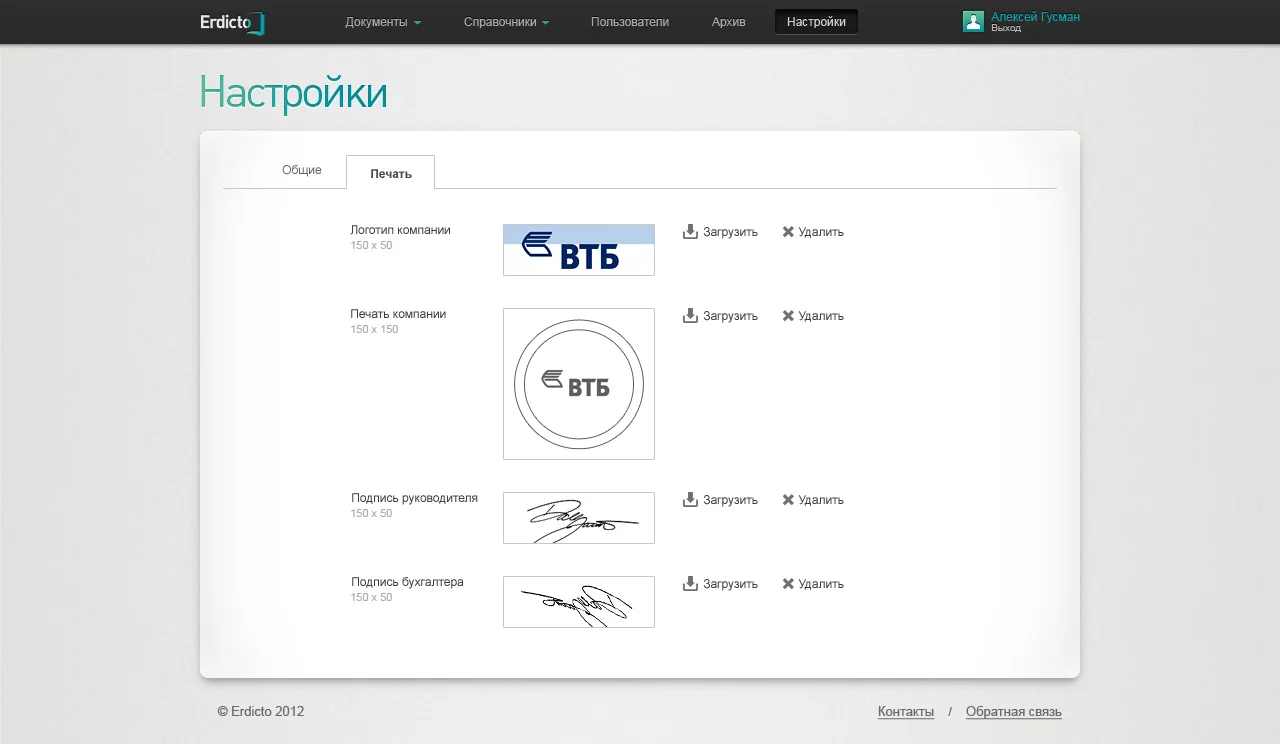Go to Пользователи in the navigation
This screenshot has width=1280, height=744.
pos(630,22)
